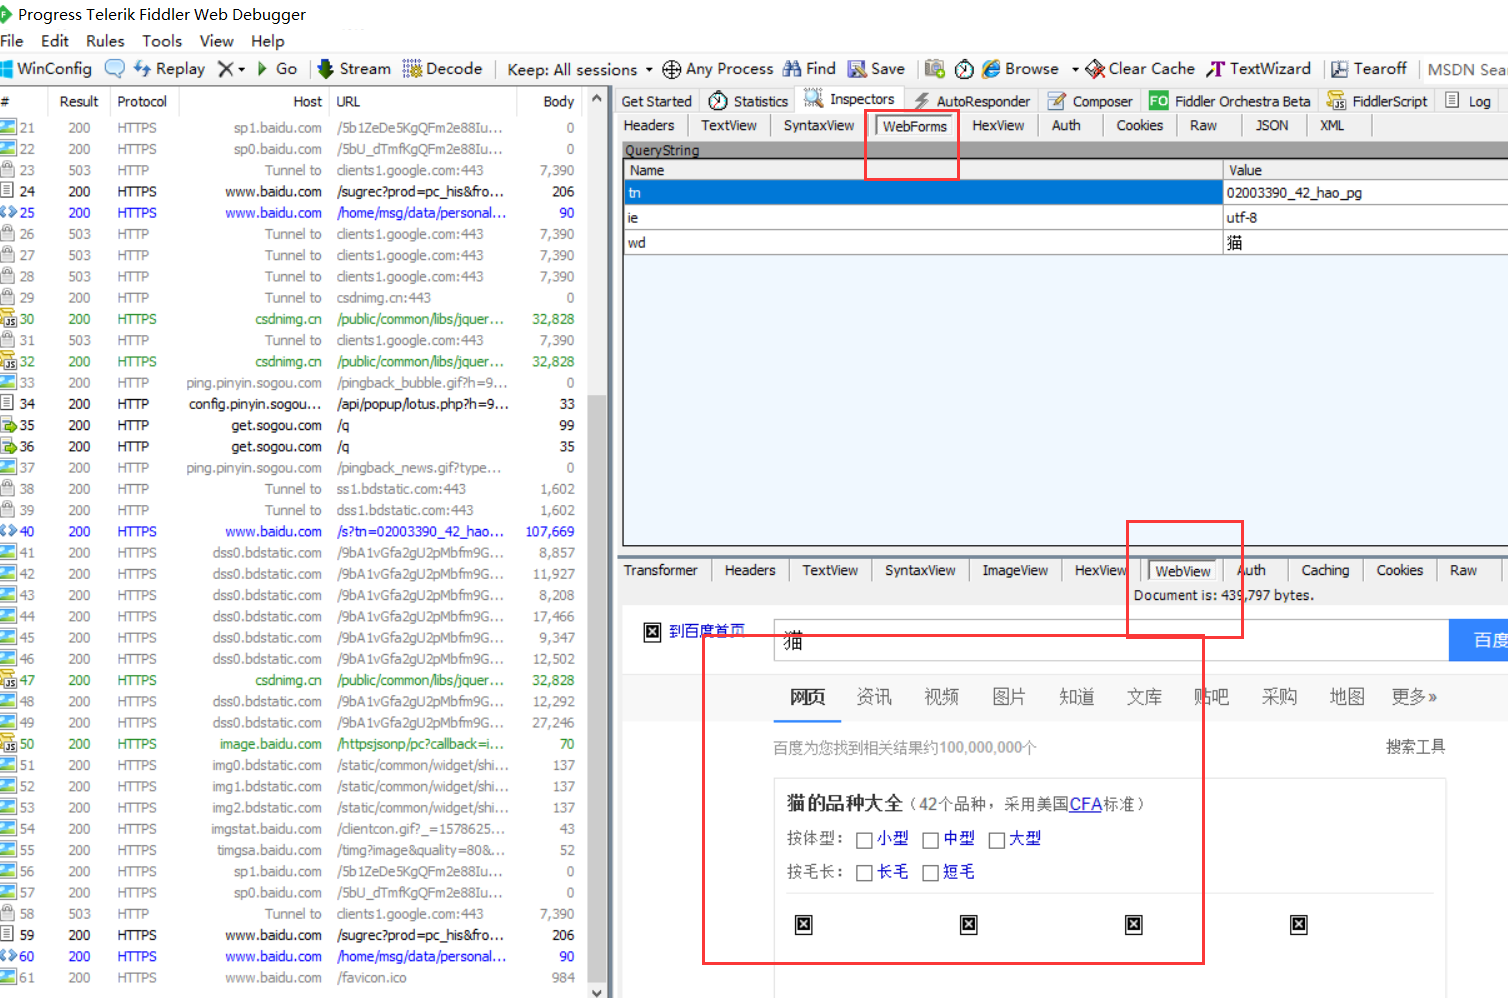Check the 小型 size checkbox
This screenshot has width=1508, height=998.
pyautogui.click(x=865, y=840)
